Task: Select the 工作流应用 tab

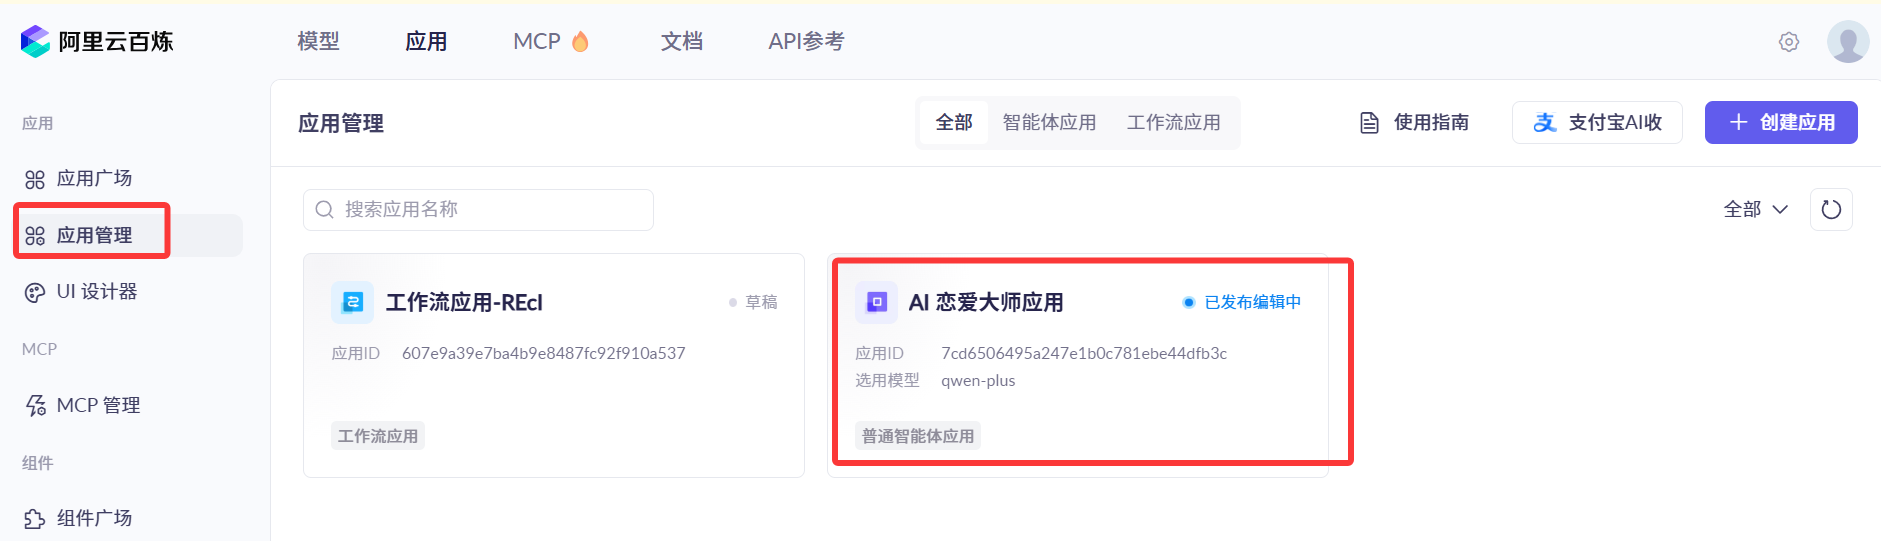Action: [1173, 122]
